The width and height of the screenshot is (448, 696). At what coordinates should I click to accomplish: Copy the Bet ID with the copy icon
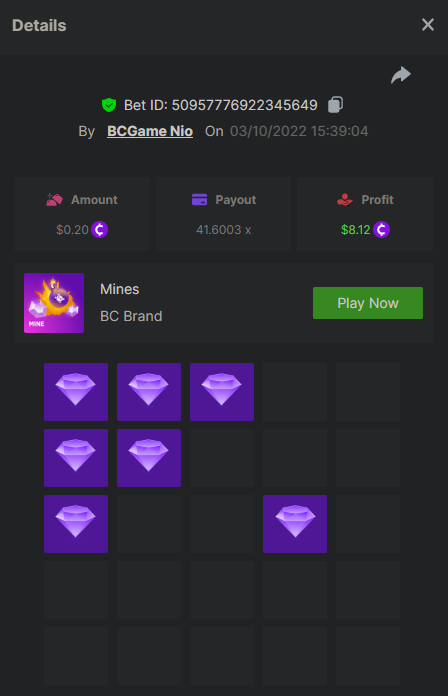pyautogui.click(x=335, y=105)
